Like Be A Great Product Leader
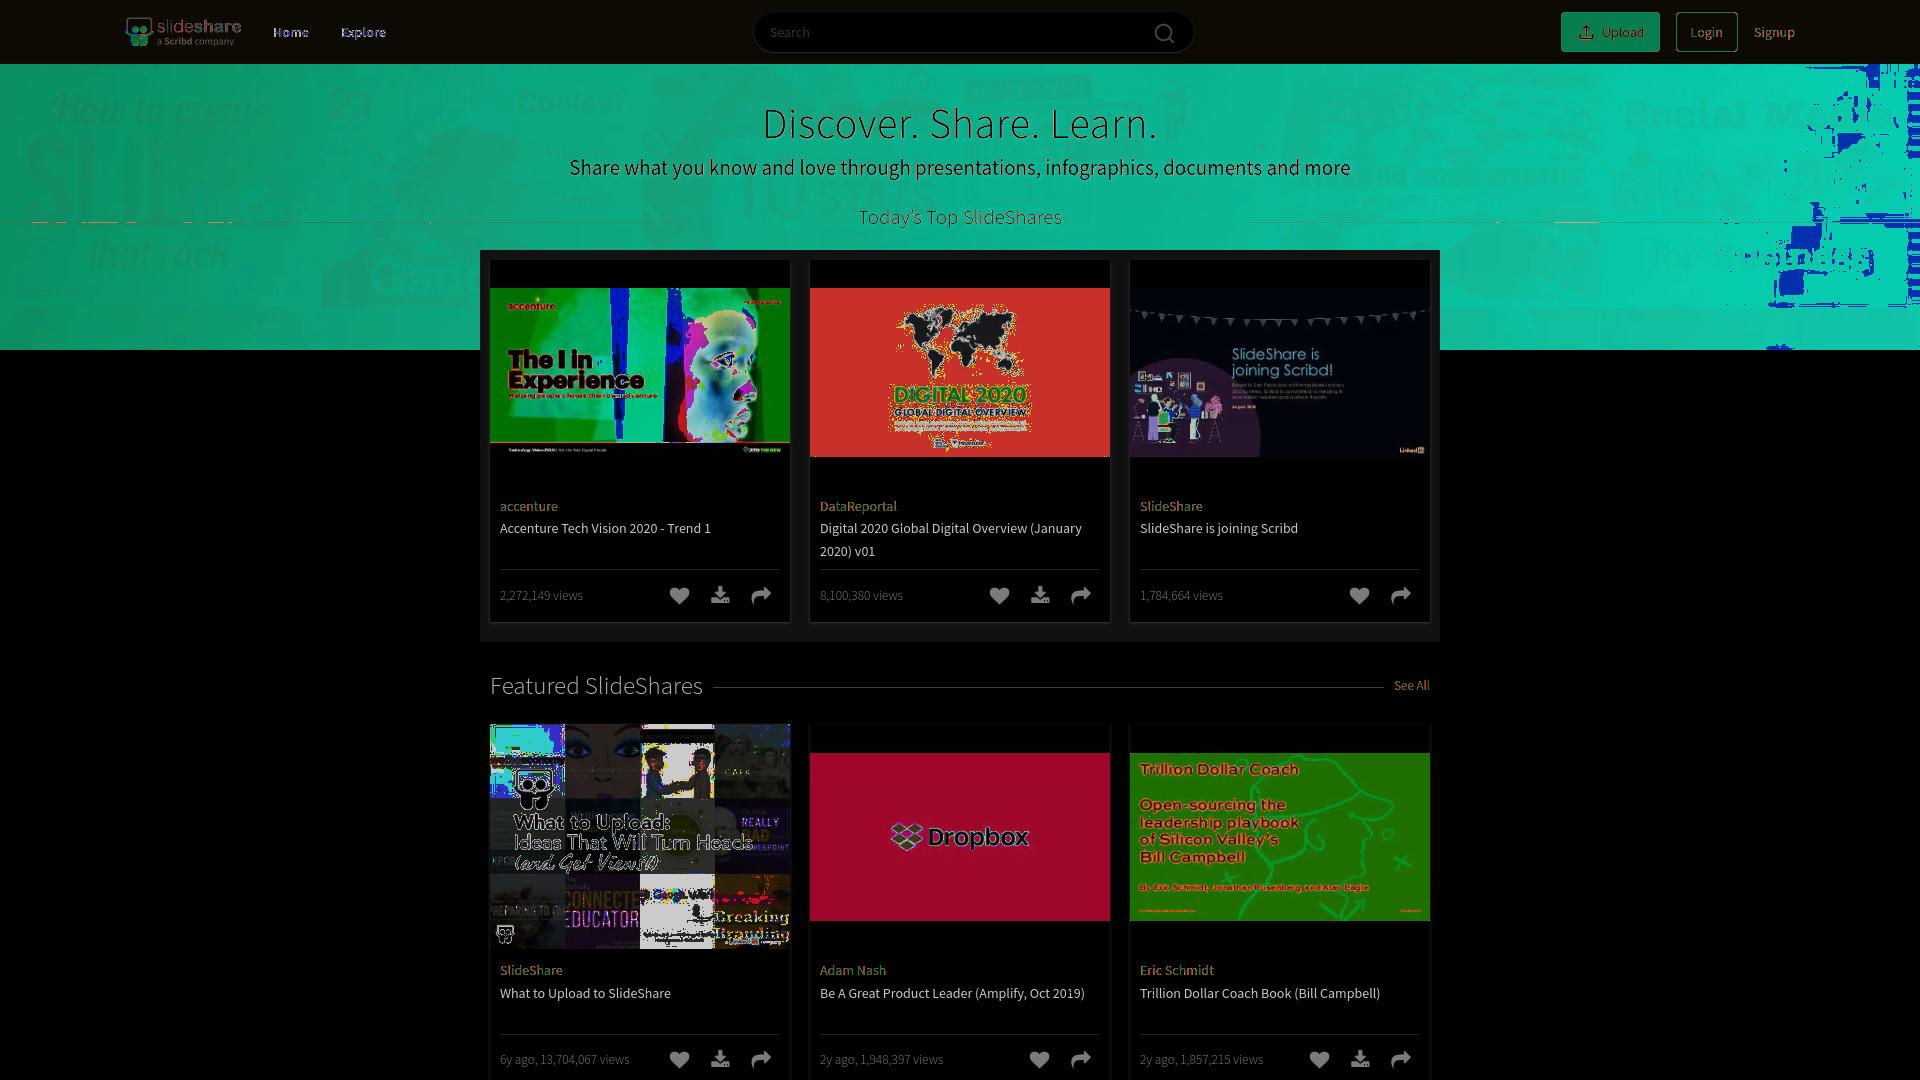 tap(1039, 1060)
